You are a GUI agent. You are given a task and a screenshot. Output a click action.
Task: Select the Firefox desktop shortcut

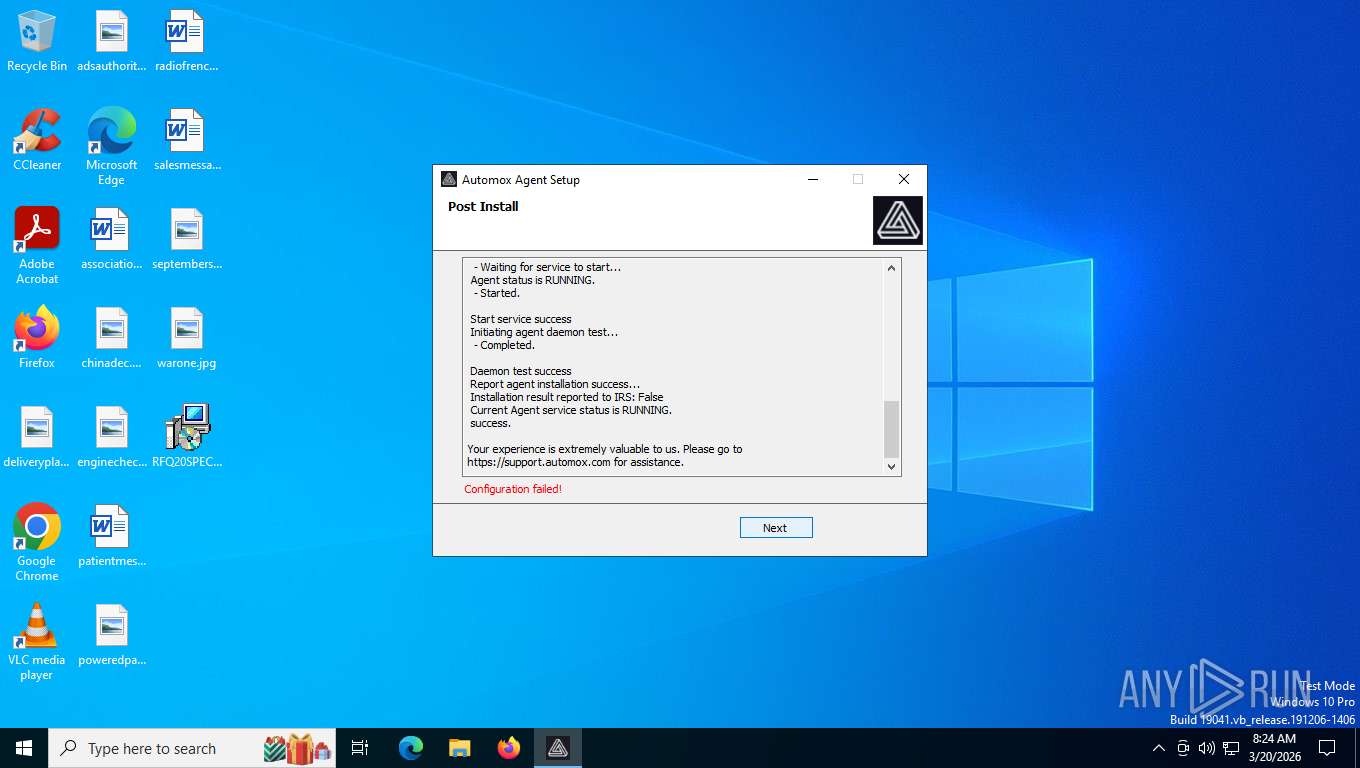pos(37,338)
